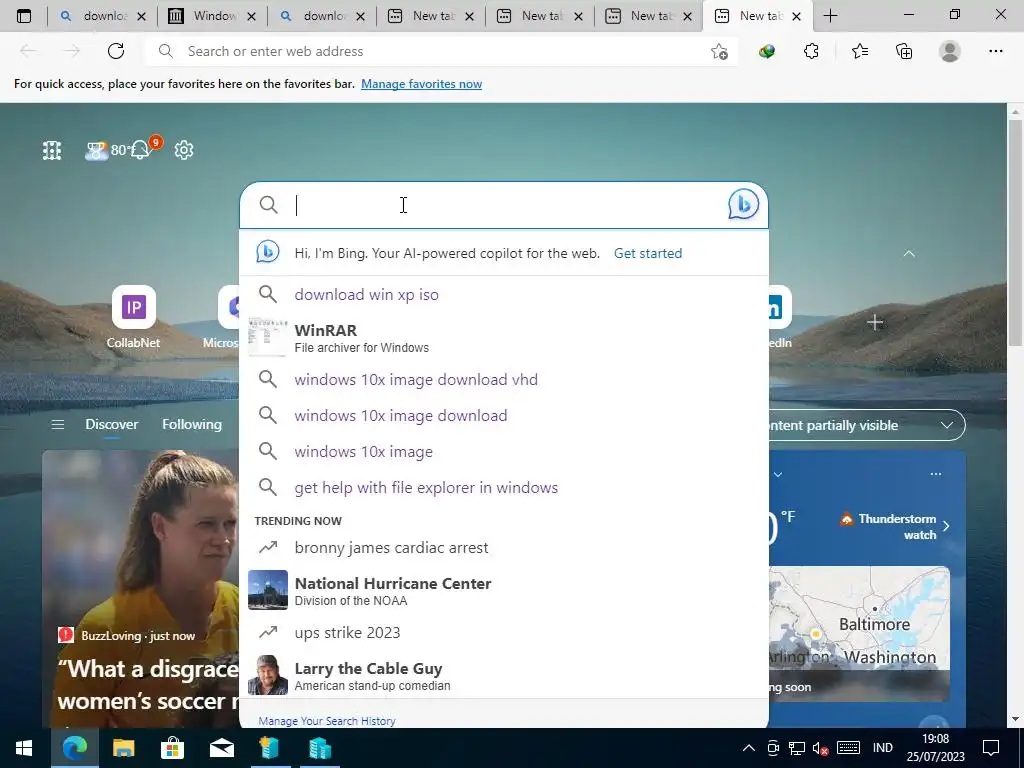Screen dimensions: 1024x768
Task: Open the app launcher grid icon
Action: [x=52, y=150]
